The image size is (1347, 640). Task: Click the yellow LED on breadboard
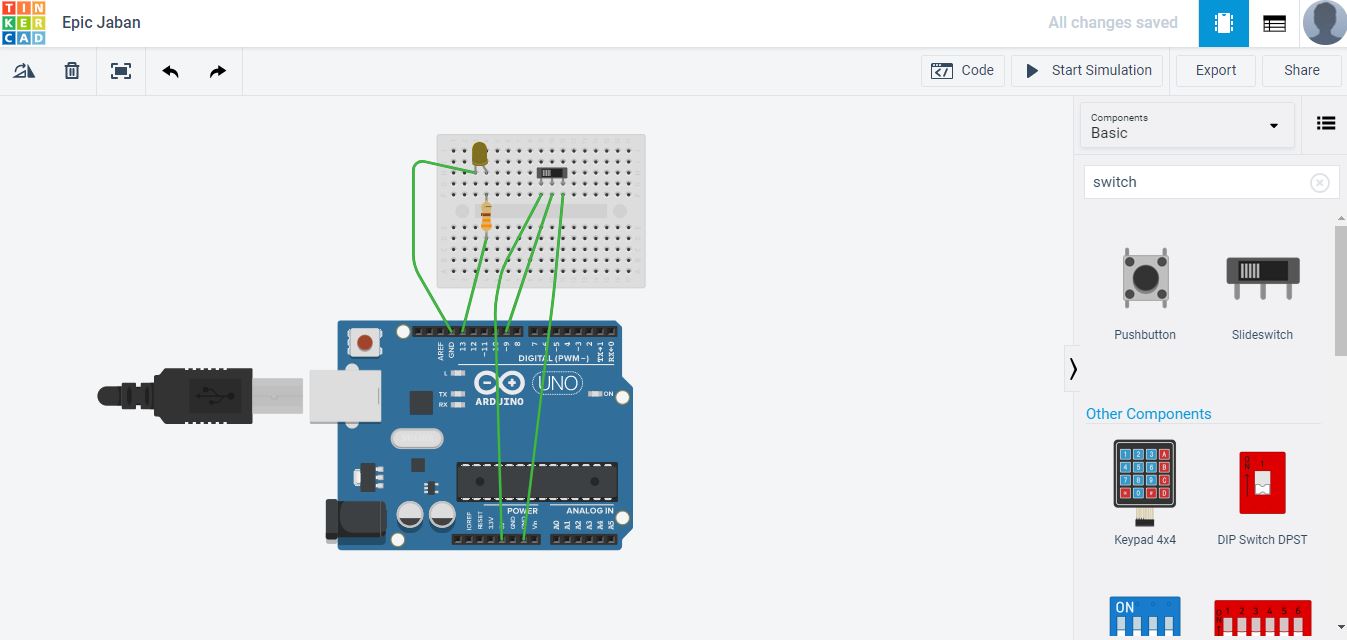pyautogui.click(x=479, y=156)
